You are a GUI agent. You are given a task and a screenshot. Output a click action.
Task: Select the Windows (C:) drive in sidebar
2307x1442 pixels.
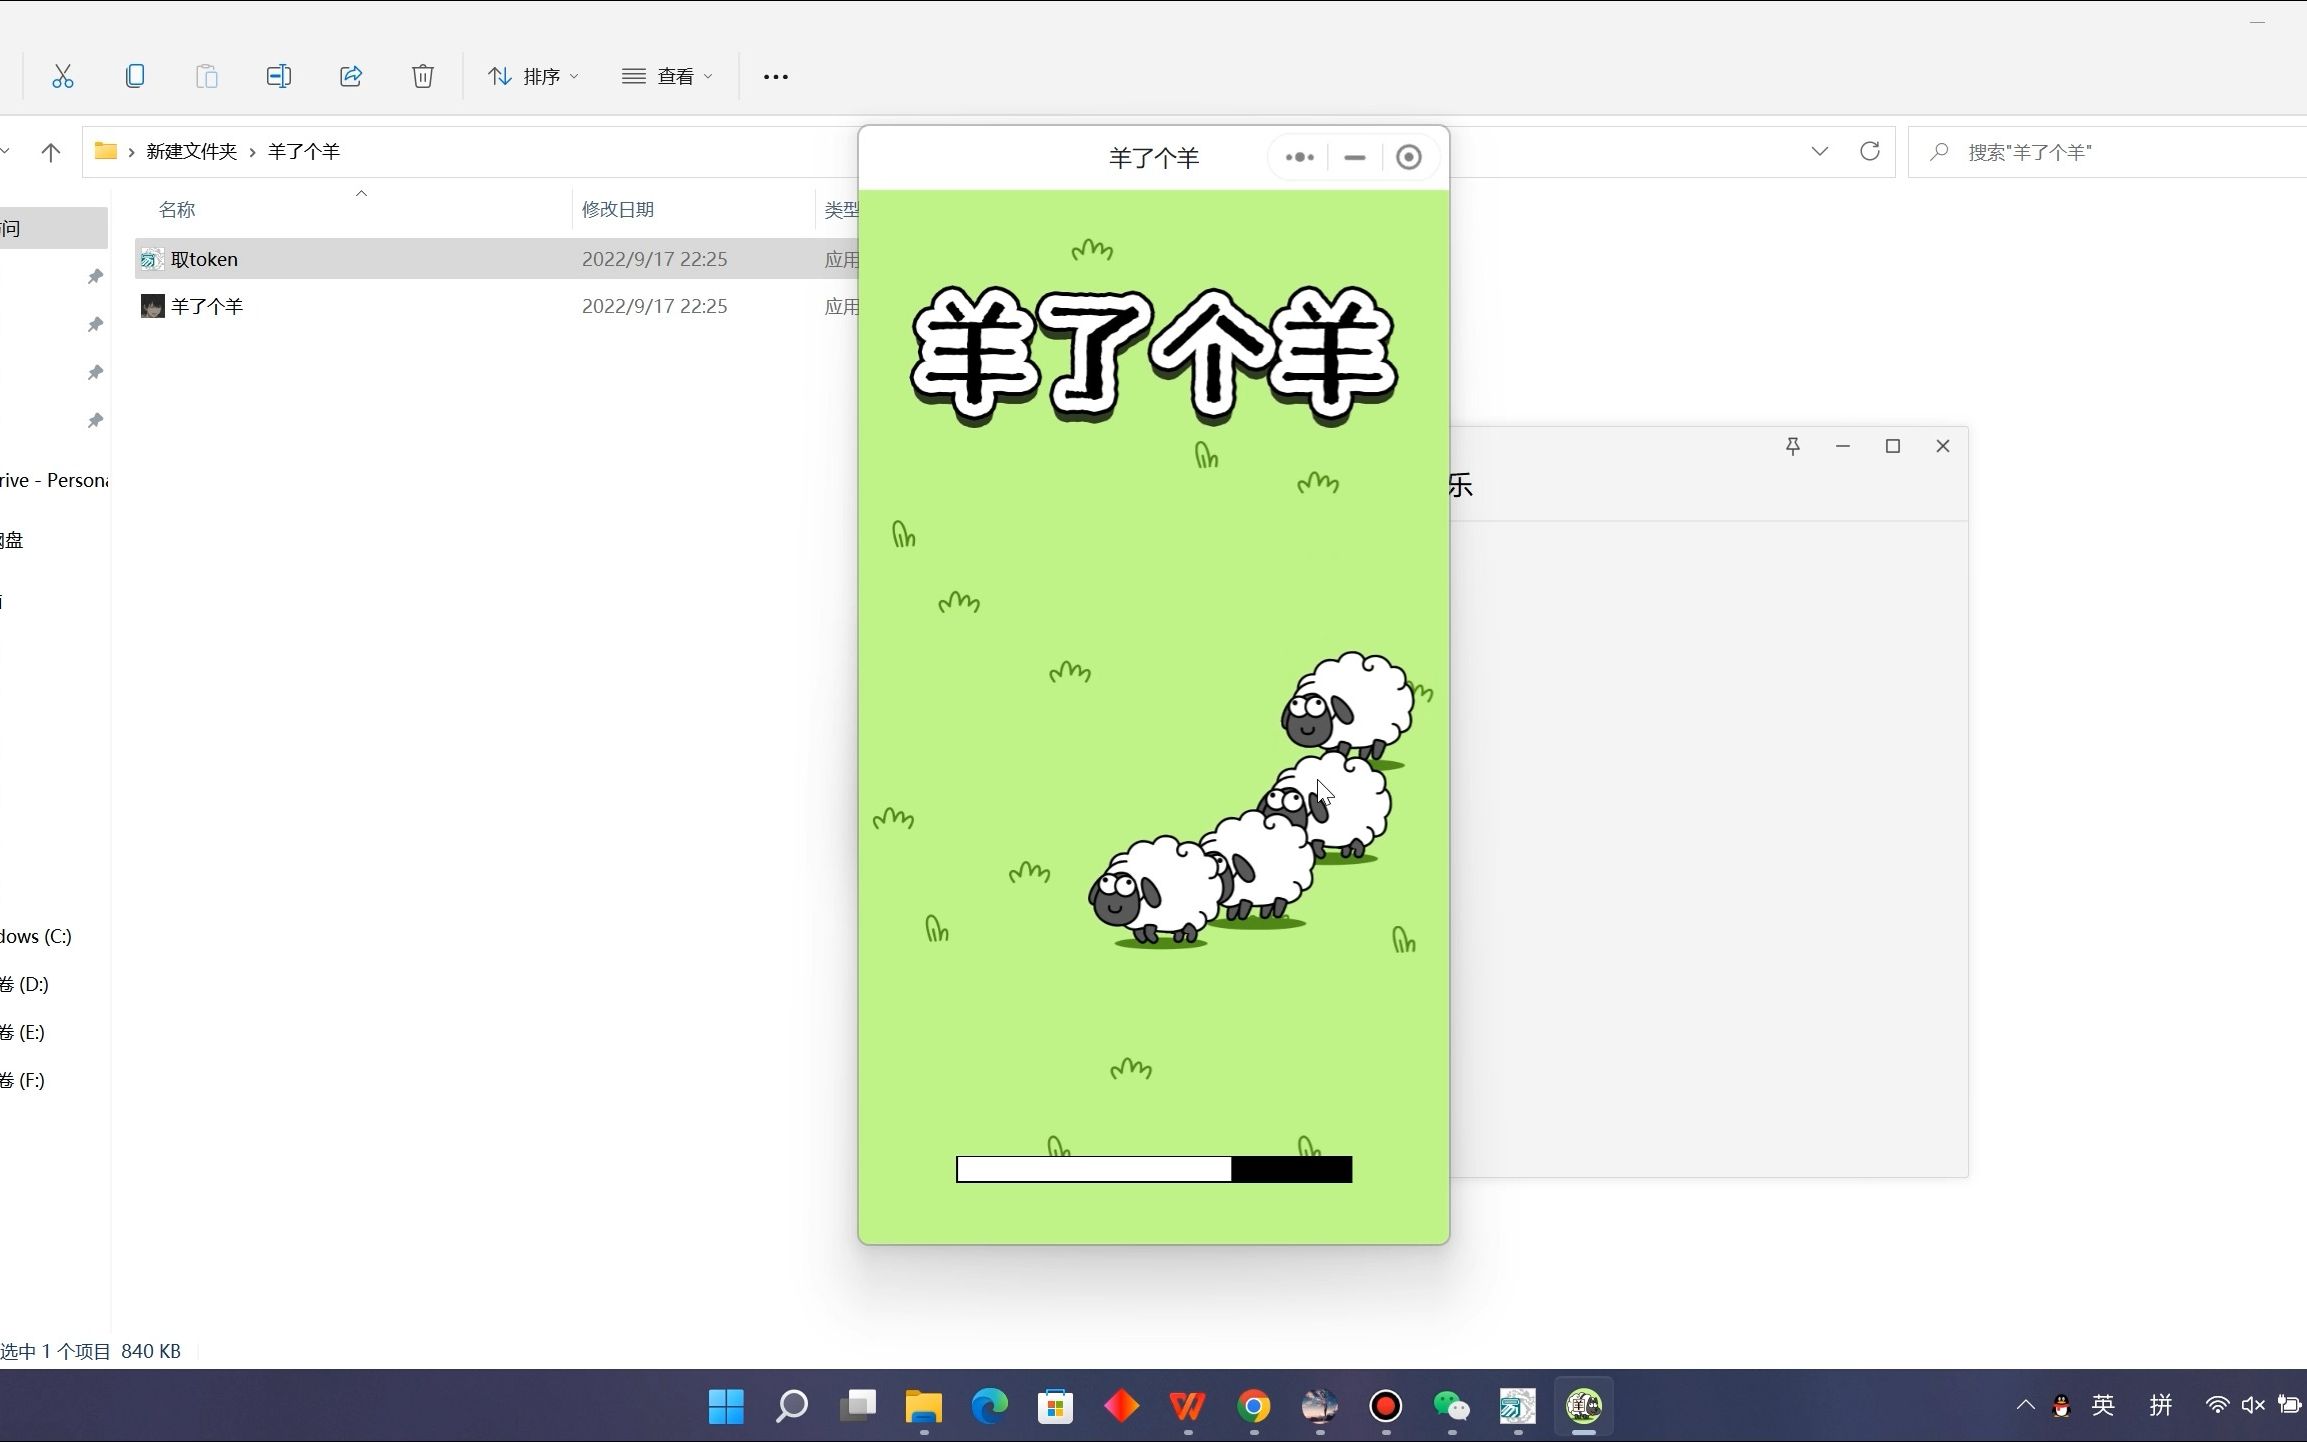coord(36,936)
